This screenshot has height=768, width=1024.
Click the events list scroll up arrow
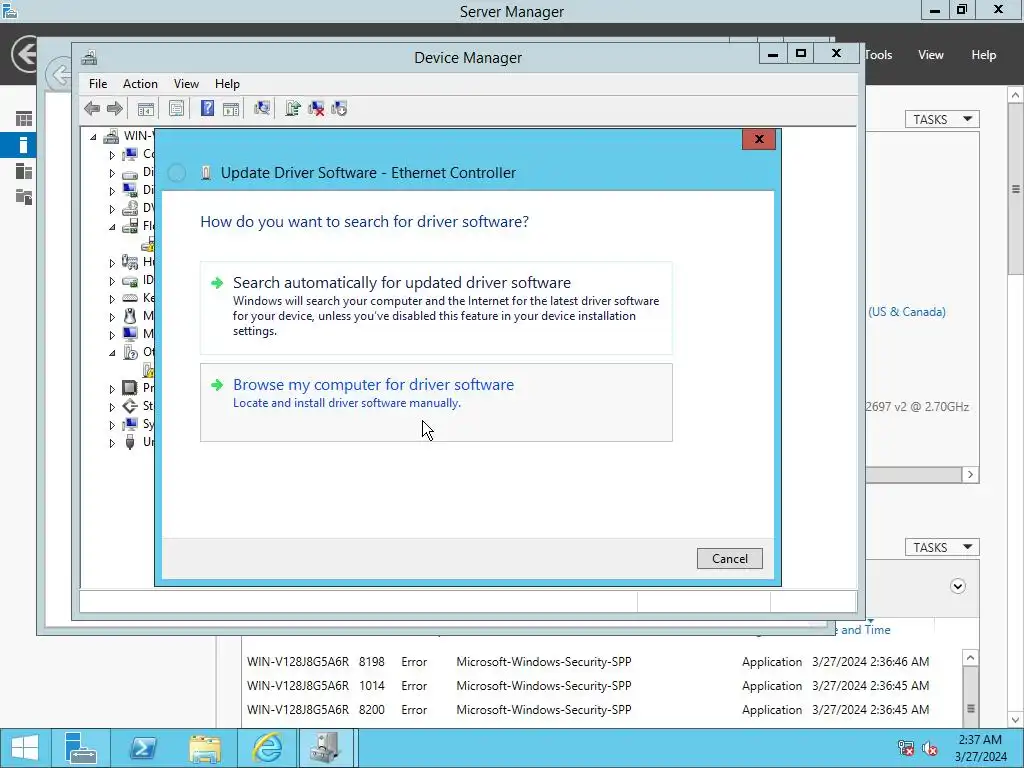(x=970, y=658)
